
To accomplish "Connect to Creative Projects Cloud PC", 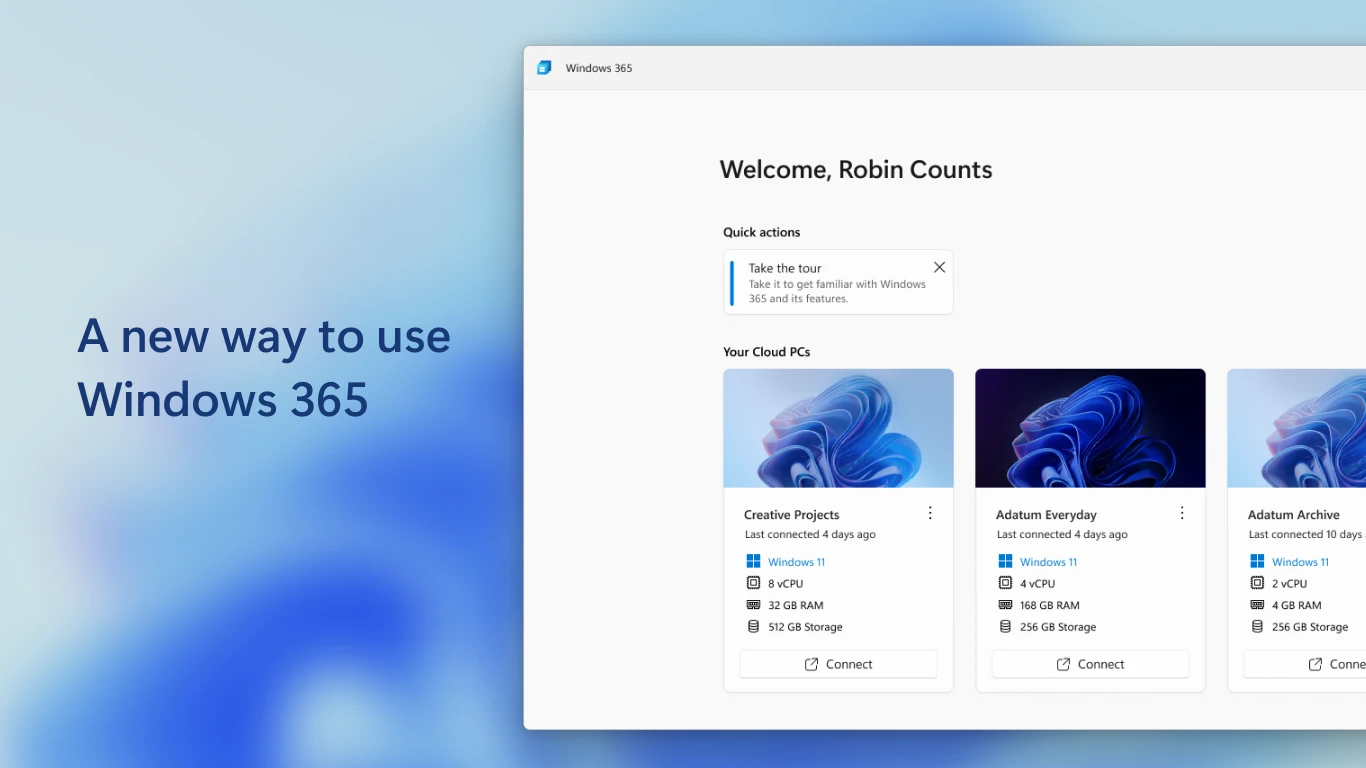I will (x=838, y=664).
